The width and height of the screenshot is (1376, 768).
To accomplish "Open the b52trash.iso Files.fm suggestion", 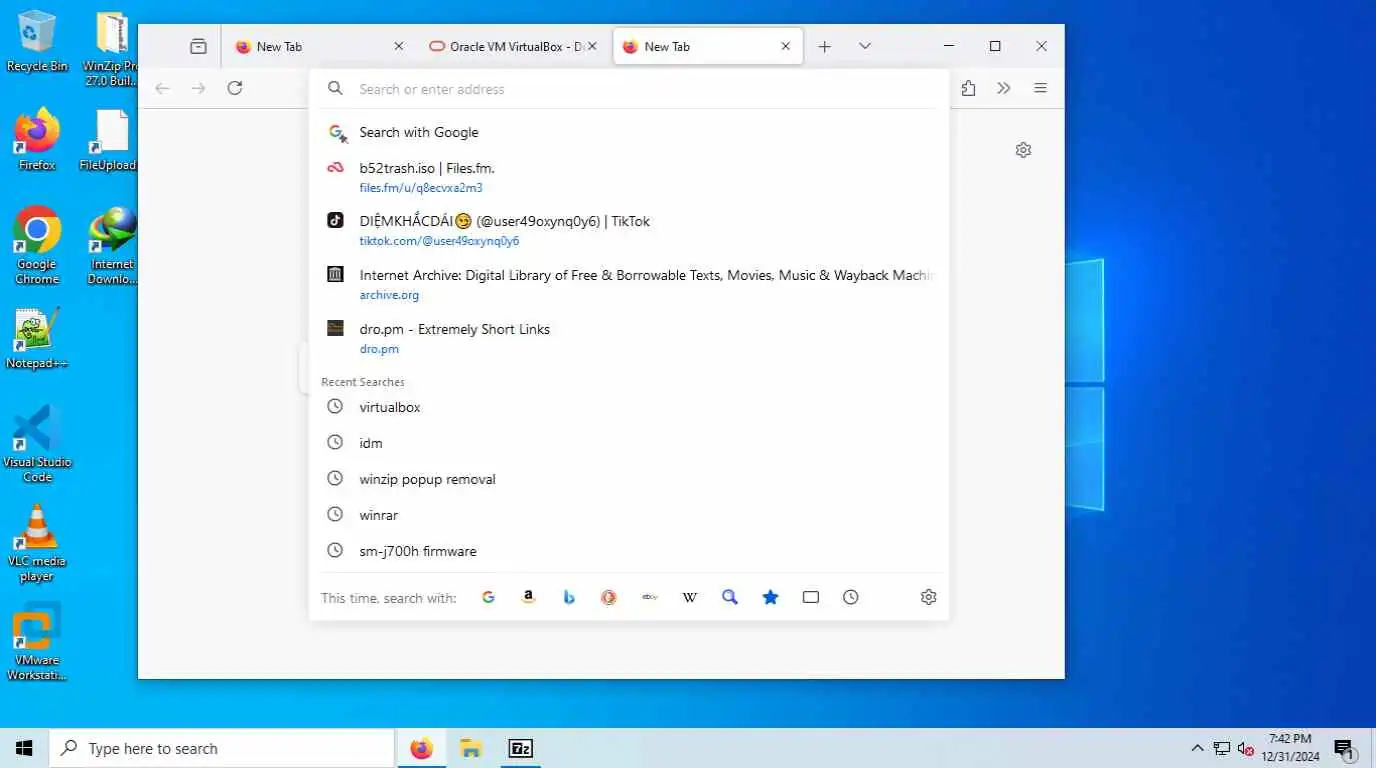I will click(x=630, y=177).
